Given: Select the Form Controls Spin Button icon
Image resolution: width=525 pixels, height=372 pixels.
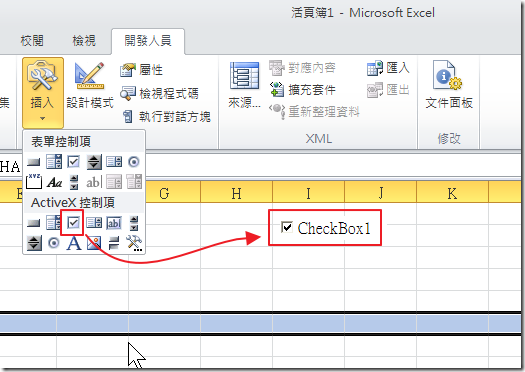Looking at the screenshot, I should 94,162.
